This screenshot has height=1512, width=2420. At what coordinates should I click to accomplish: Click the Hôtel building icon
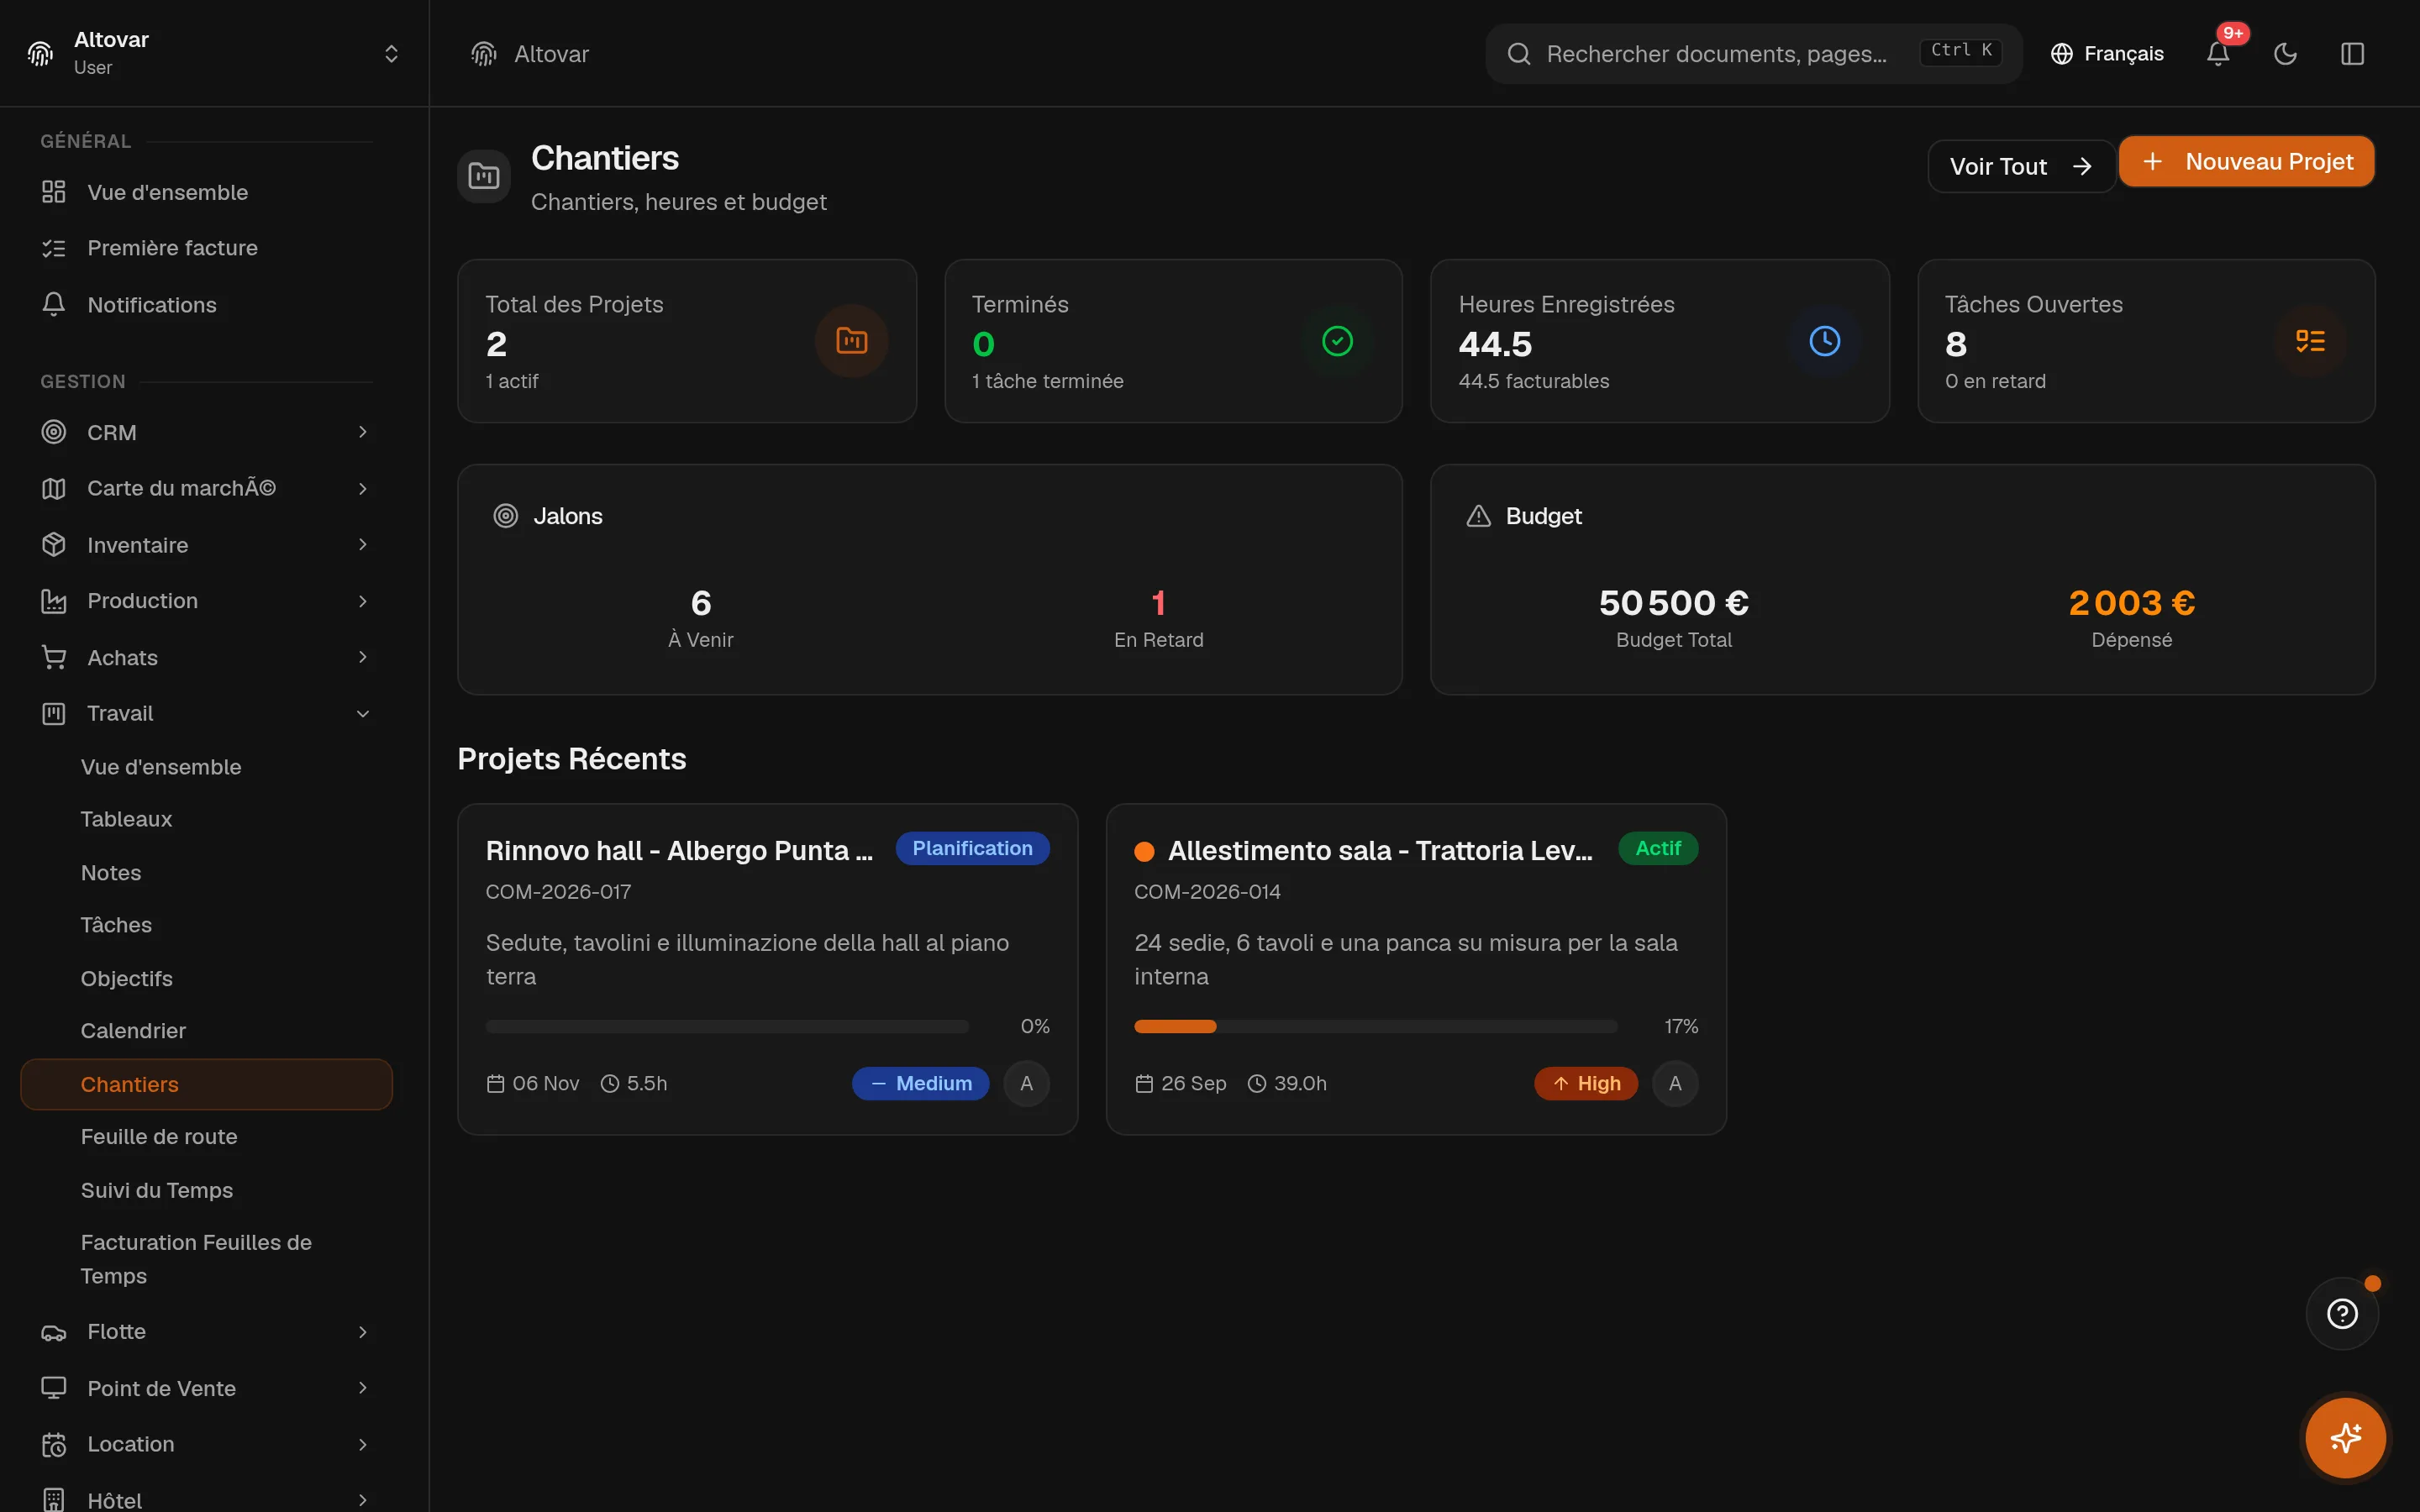pyautogui.click(x=54, y=1500)
